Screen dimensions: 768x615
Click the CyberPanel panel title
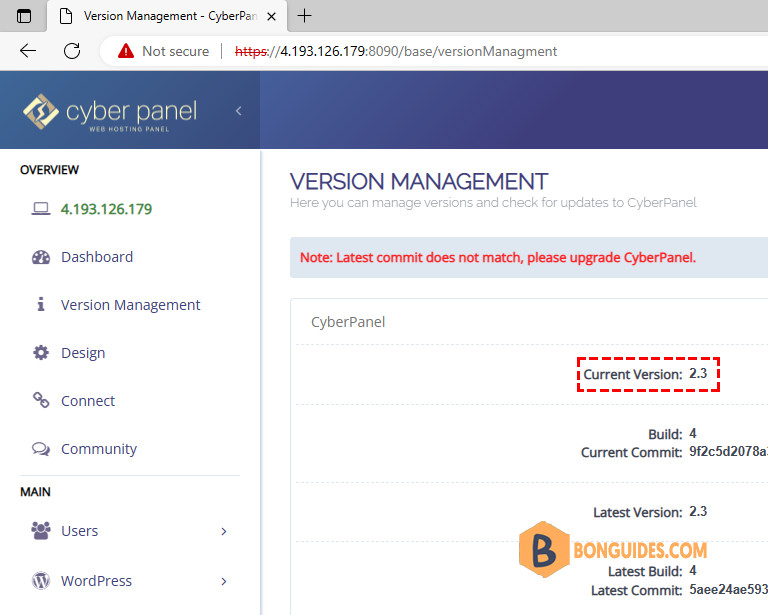(348, 322)
